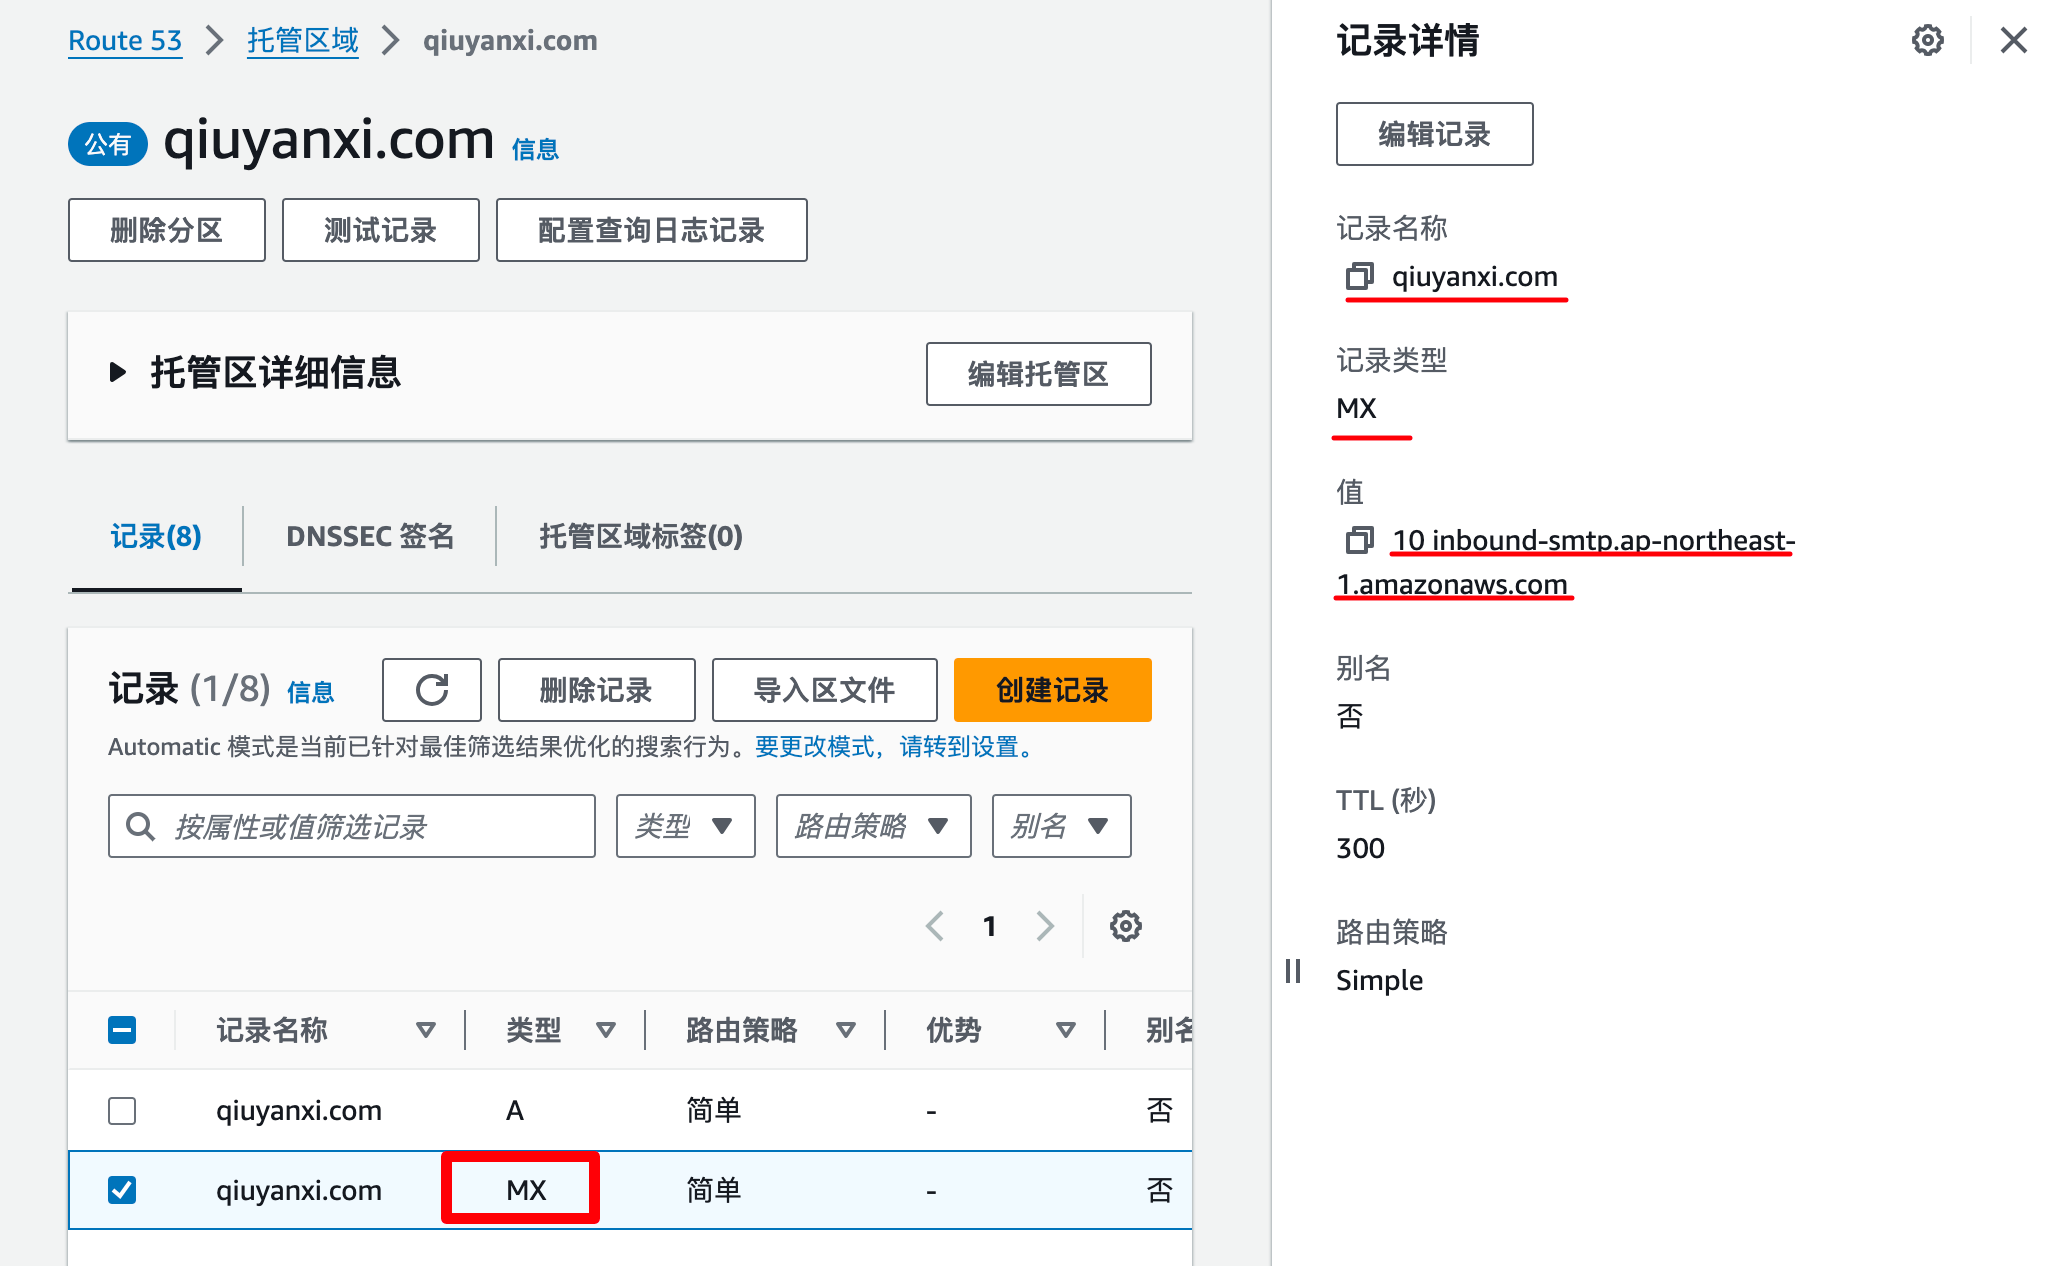Image resolution: width=2066 pixels, height=1266 pixels.
Task: Open the 类型 filter dropdown
Action: (686, 826)
